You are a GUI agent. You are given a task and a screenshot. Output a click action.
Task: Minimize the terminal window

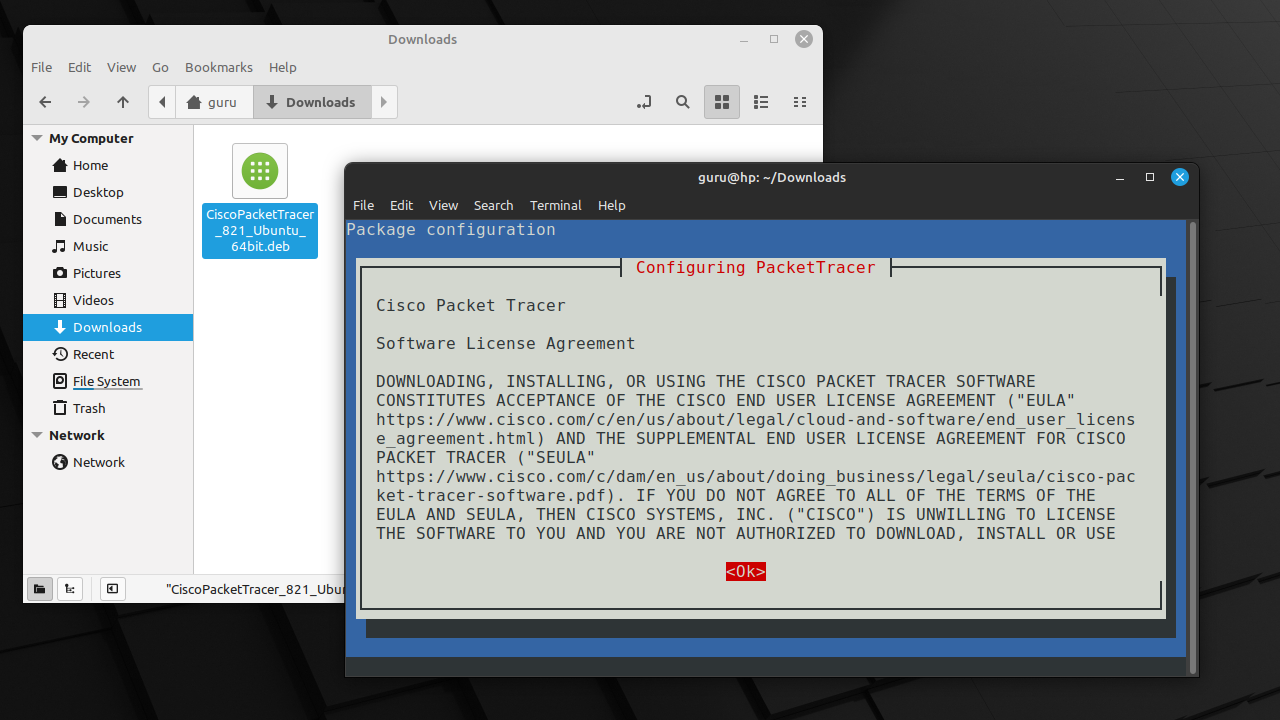(1120, 177)
